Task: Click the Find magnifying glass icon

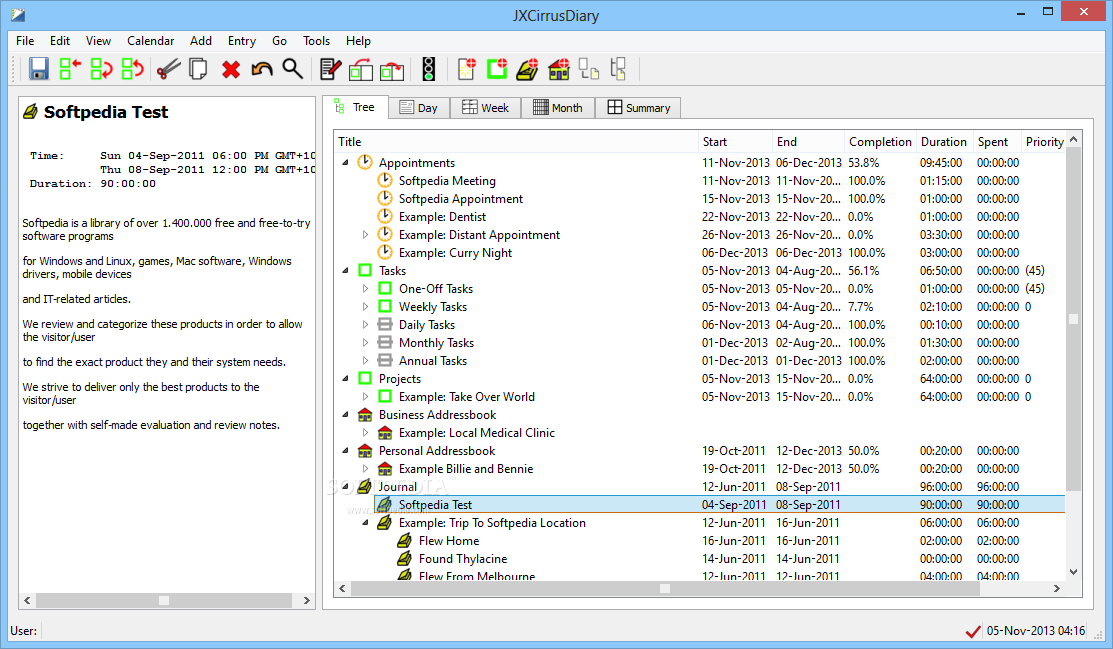Action: click(x=292, y=69)
